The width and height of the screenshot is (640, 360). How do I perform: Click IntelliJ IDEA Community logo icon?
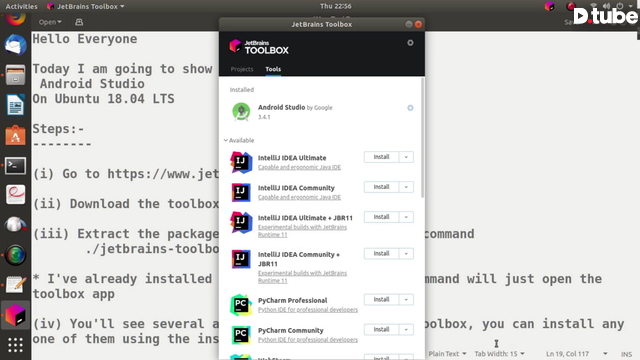click(241, 192)
